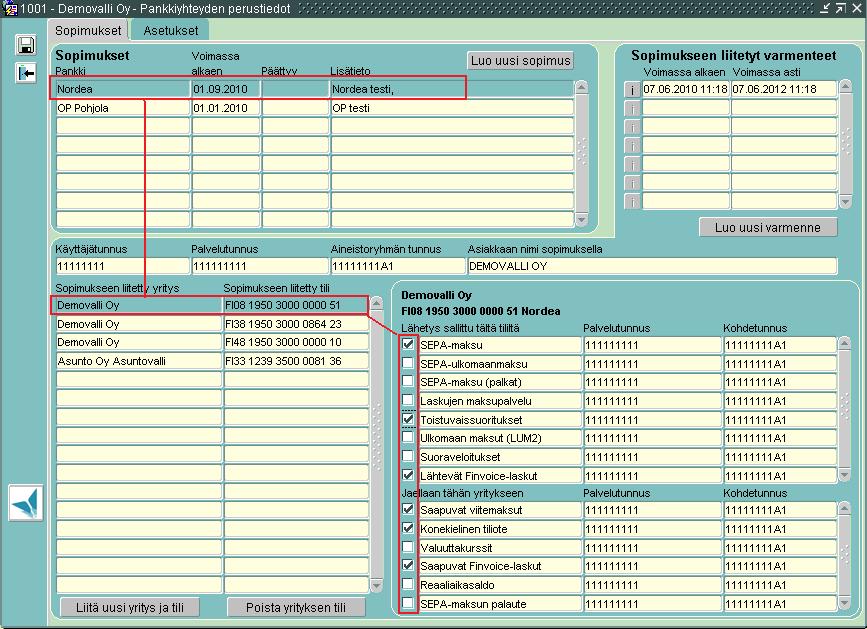Image resolution: width=867 pixels, height=629 pixels.
Task: Select the Nordea contract row
Action: pos(315,89)
